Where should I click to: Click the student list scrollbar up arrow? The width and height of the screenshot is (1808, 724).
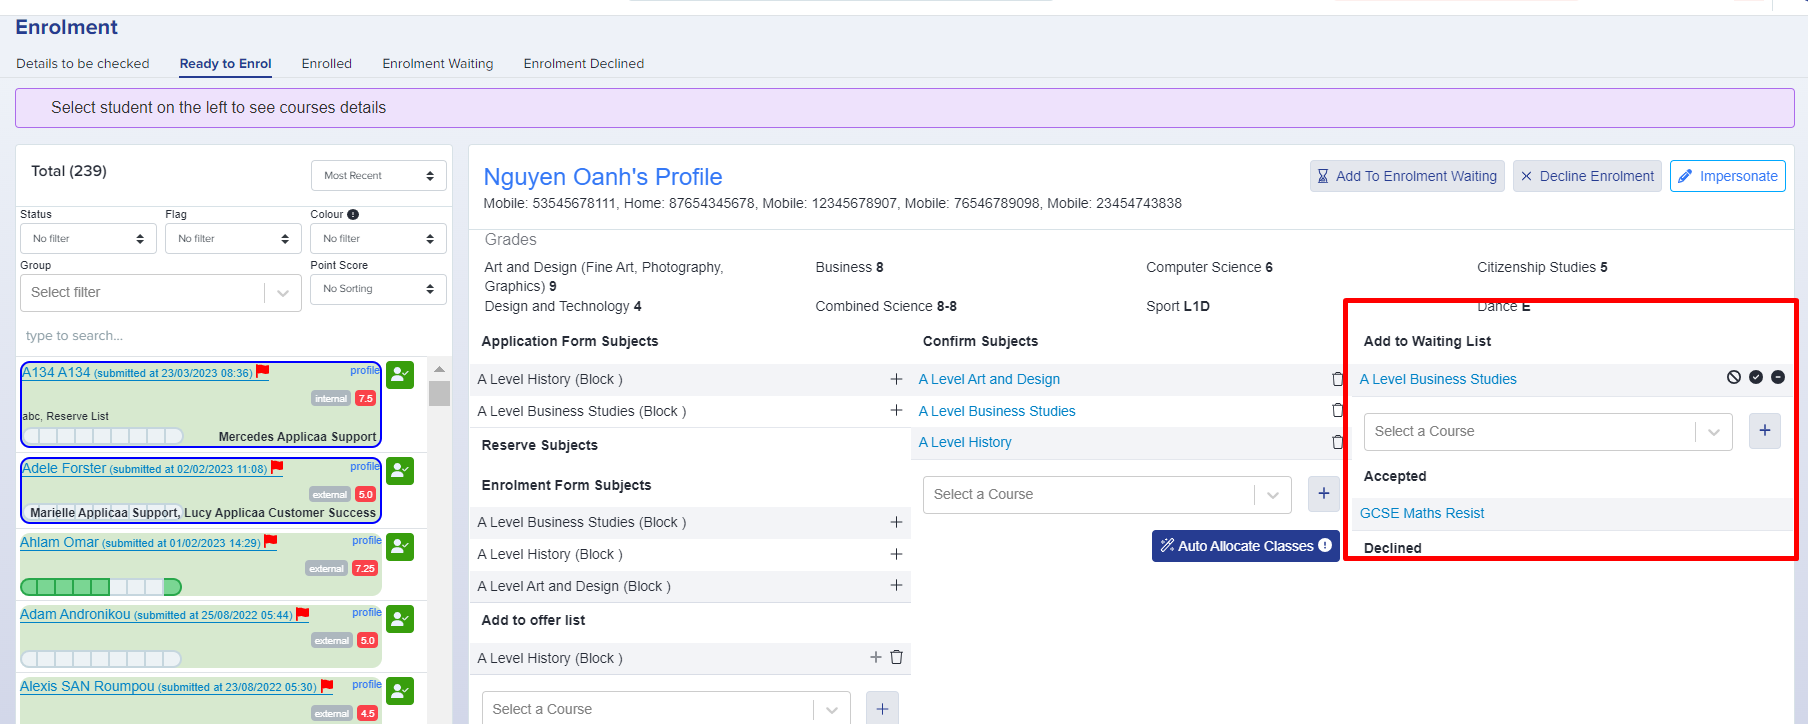coord(439,370)
